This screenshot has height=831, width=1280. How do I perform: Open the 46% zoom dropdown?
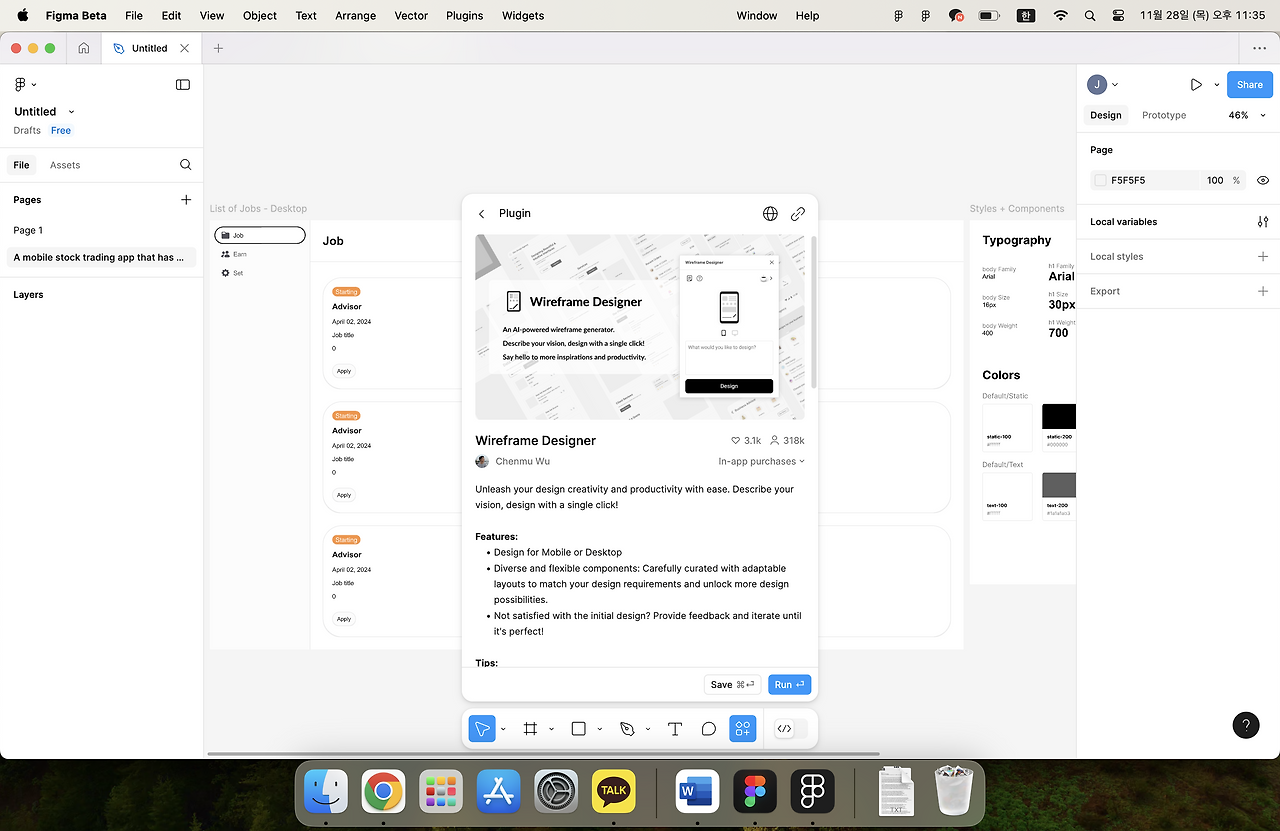(x=1247, y=115)
